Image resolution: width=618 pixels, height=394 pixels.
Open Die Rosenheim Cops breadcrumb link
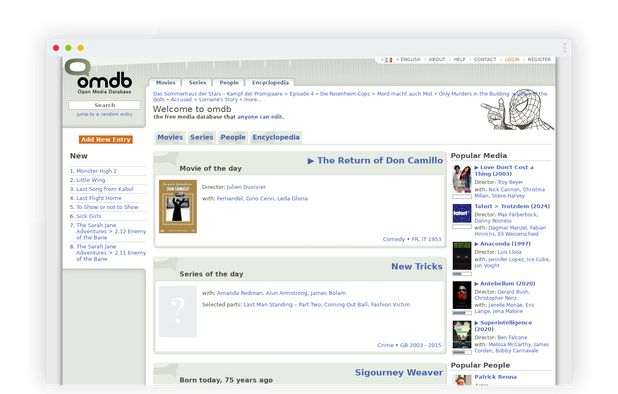(344, 94)
